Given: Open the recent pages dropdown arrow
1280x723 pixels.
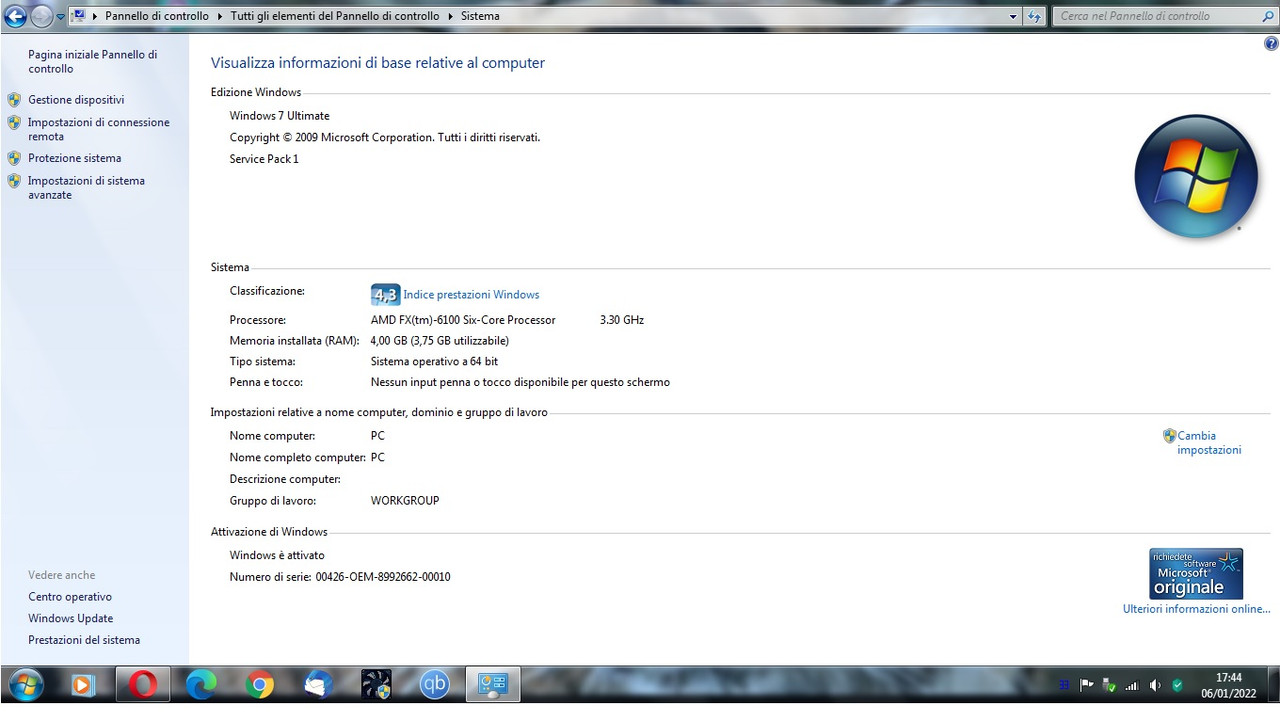Looking at the screenshot, I should 60,17.
